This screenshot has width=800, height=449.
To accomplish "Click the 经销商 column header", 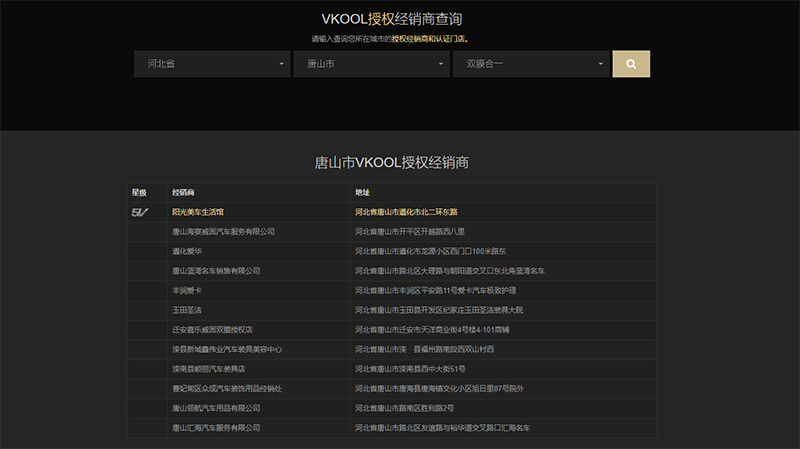I will click(x=183, y=192).
